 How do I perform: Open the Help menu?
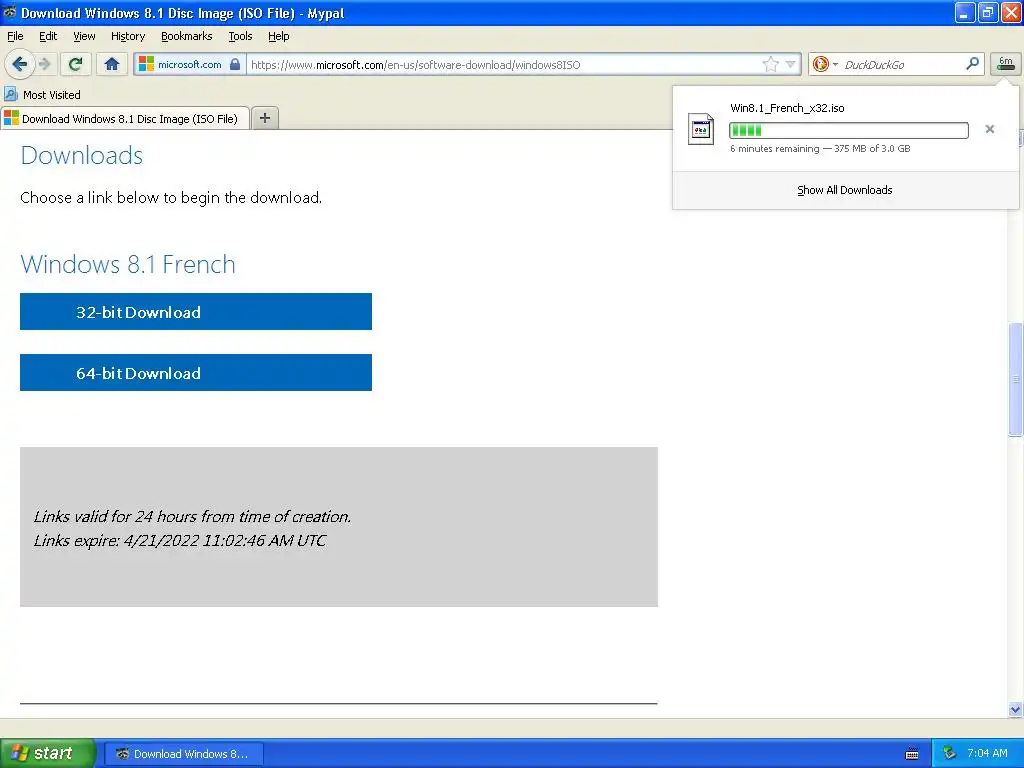278,36
